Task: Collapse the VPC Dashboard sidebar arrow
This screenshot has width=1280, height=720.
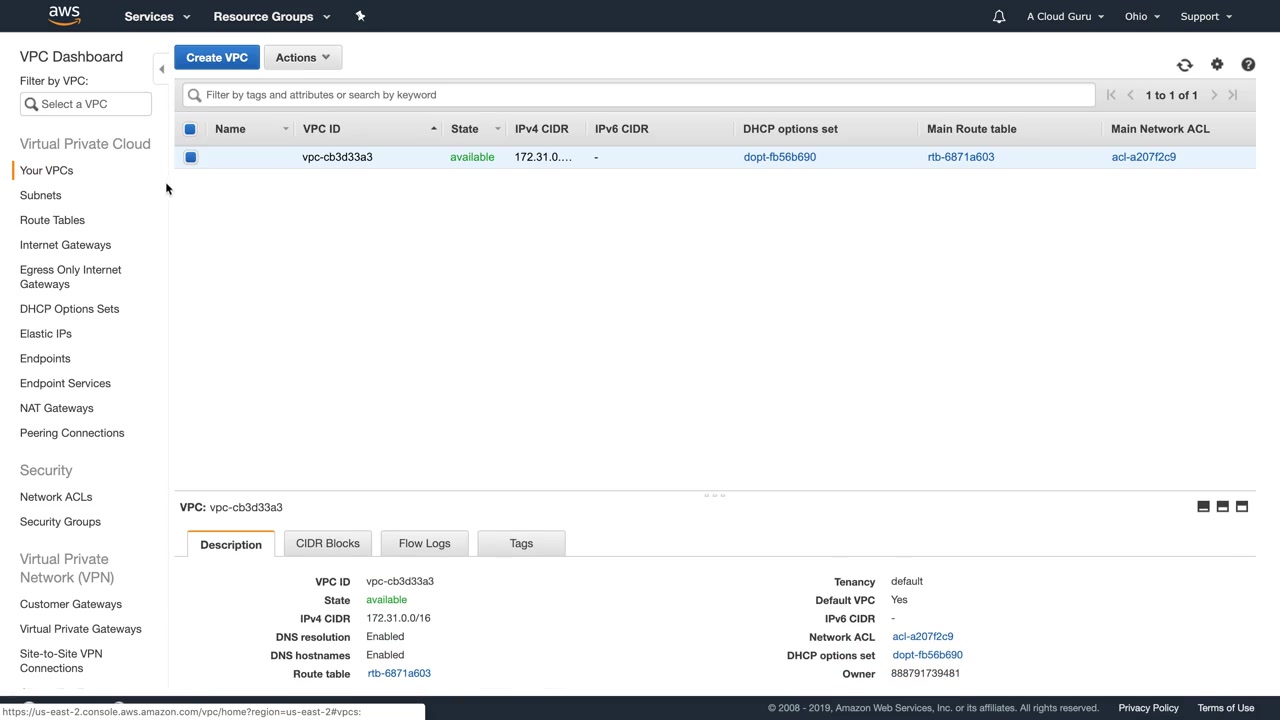Action: tap(161, 69)
